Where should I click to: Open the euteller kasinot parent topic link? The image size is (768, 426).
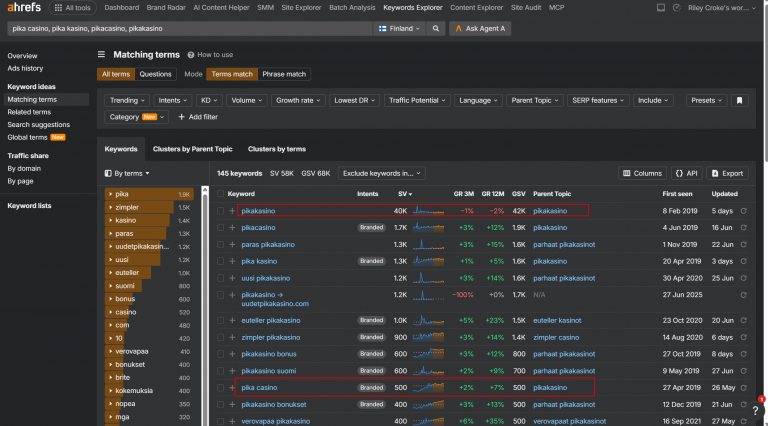[x=557, y=320]
